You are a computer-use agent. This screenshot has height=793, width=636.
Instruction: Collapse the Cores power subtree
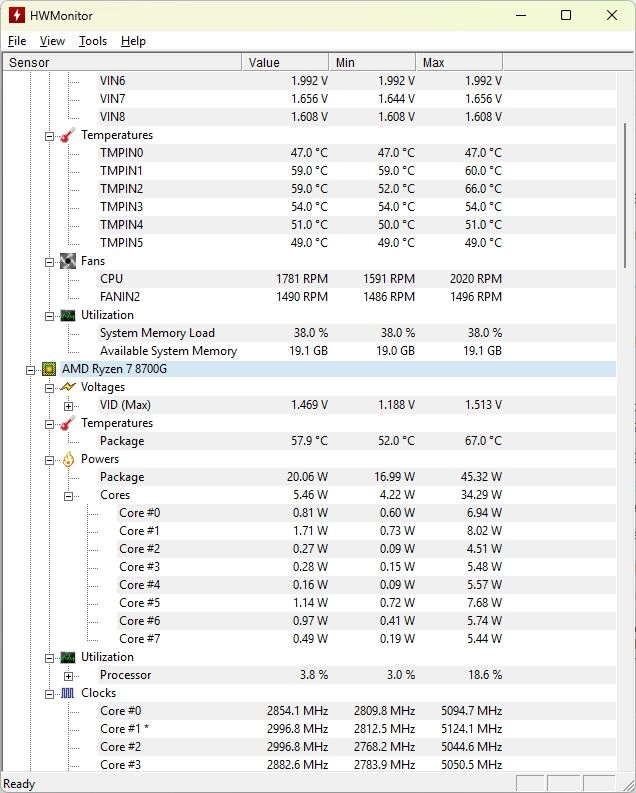tap(68, 496)
